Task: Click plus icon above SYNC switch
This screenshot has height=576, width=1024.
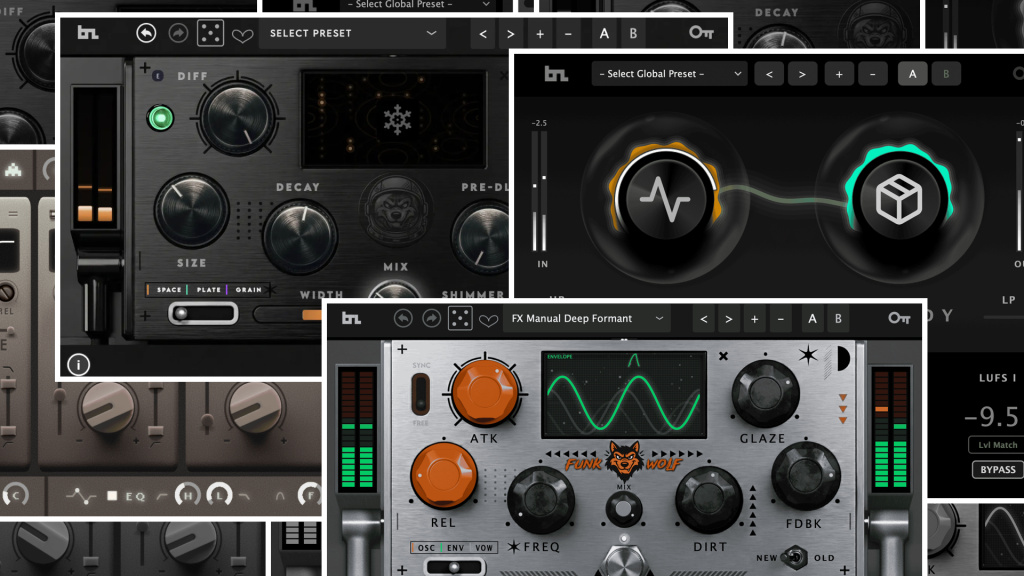Action: tap(402, 349)
